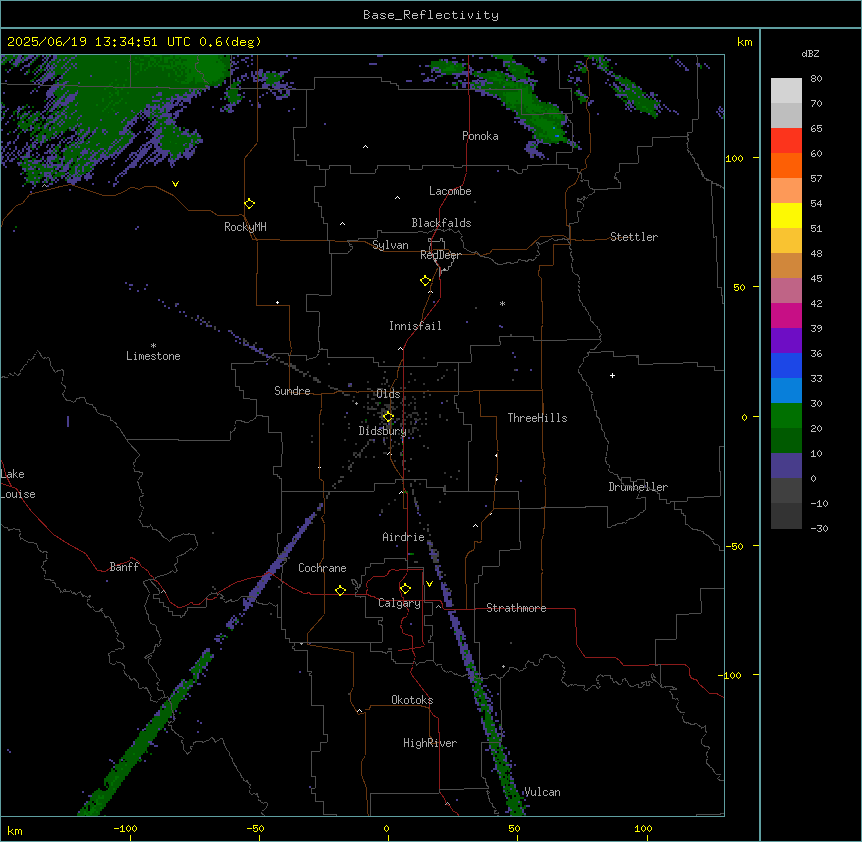
Task: Click the 80 value in the dBZ legend
Action: [816, 79]
